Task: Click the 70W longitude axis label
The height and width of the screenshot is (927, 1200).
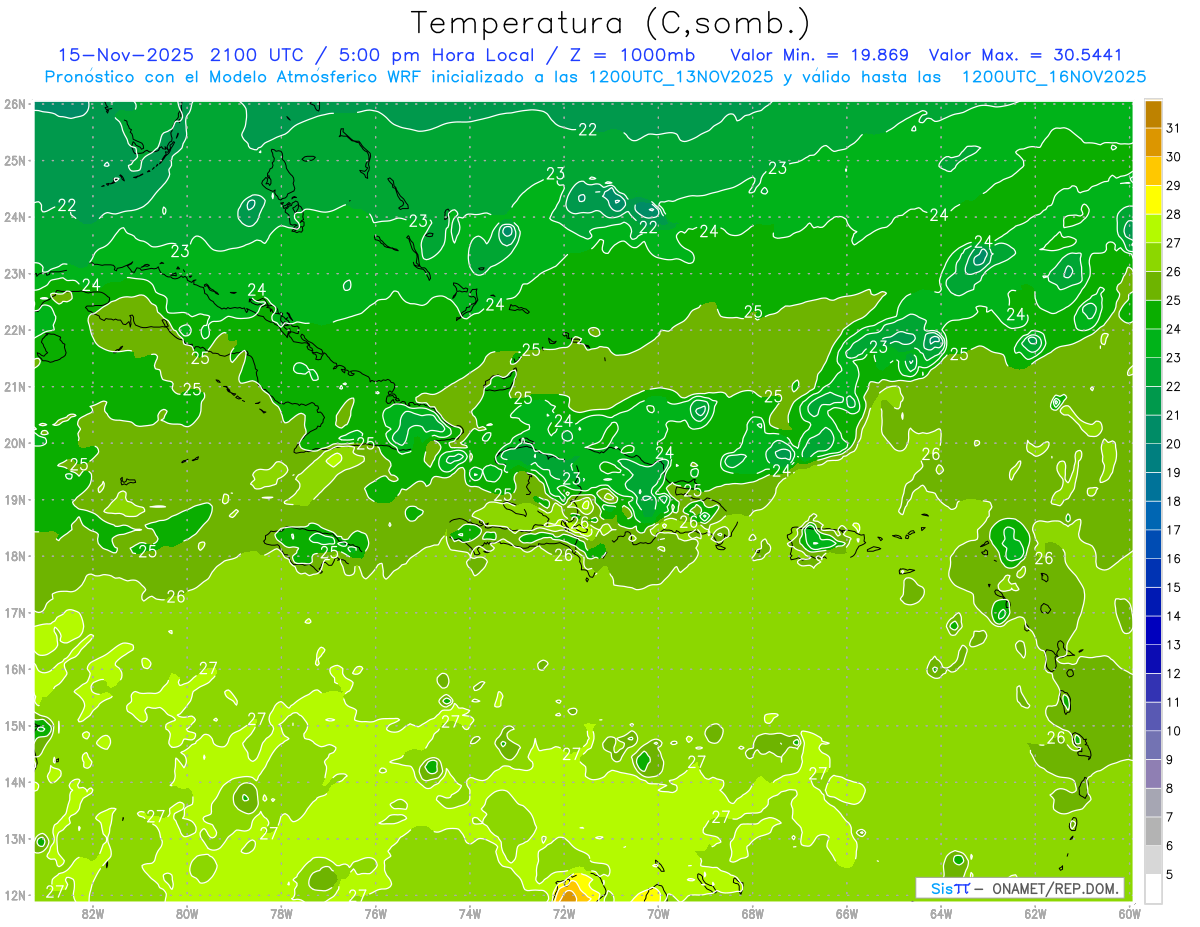Action: [x=658, y=913]
